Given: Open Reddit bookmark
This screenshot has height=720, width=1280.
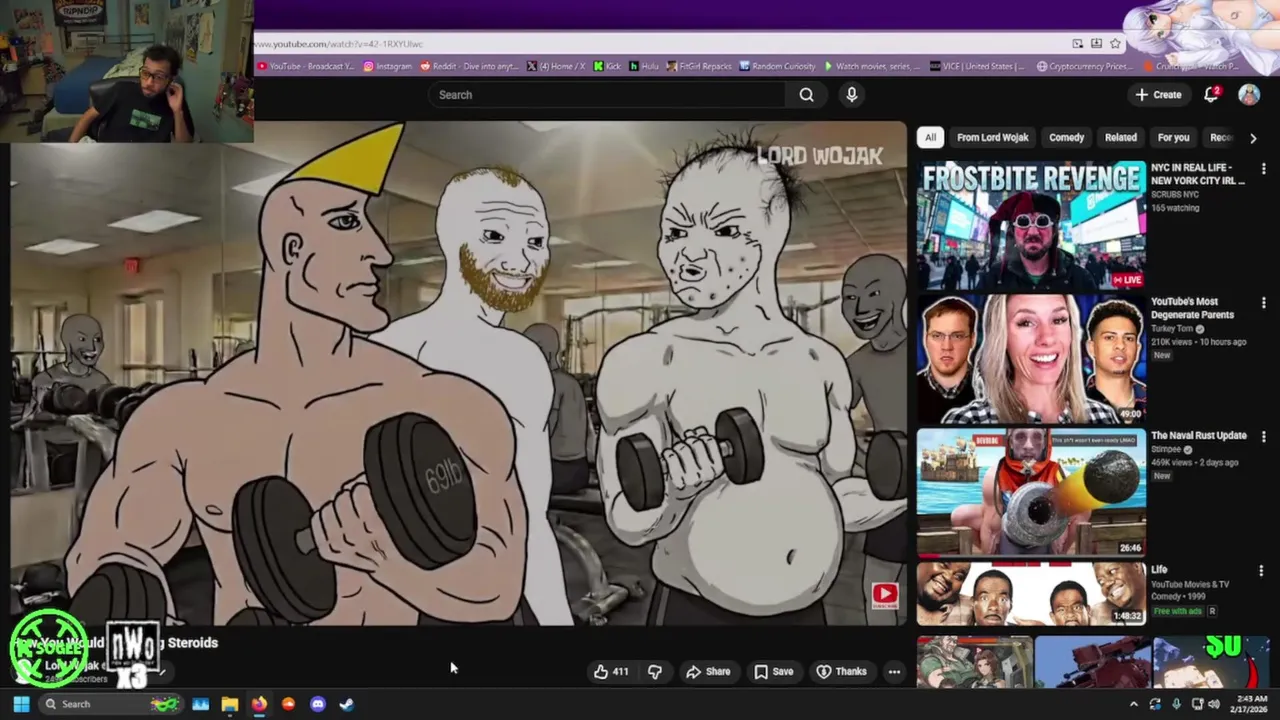Looking at the screenshot, I should (x=469, y=66).
